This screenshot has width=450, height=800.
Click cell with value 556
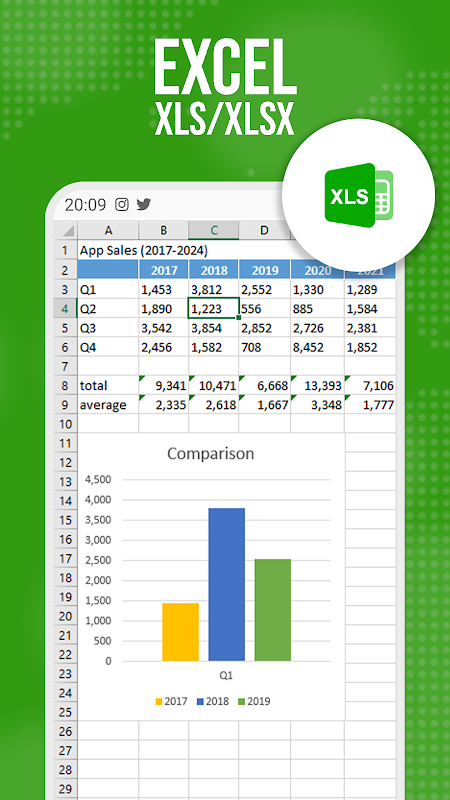point(264,309)
